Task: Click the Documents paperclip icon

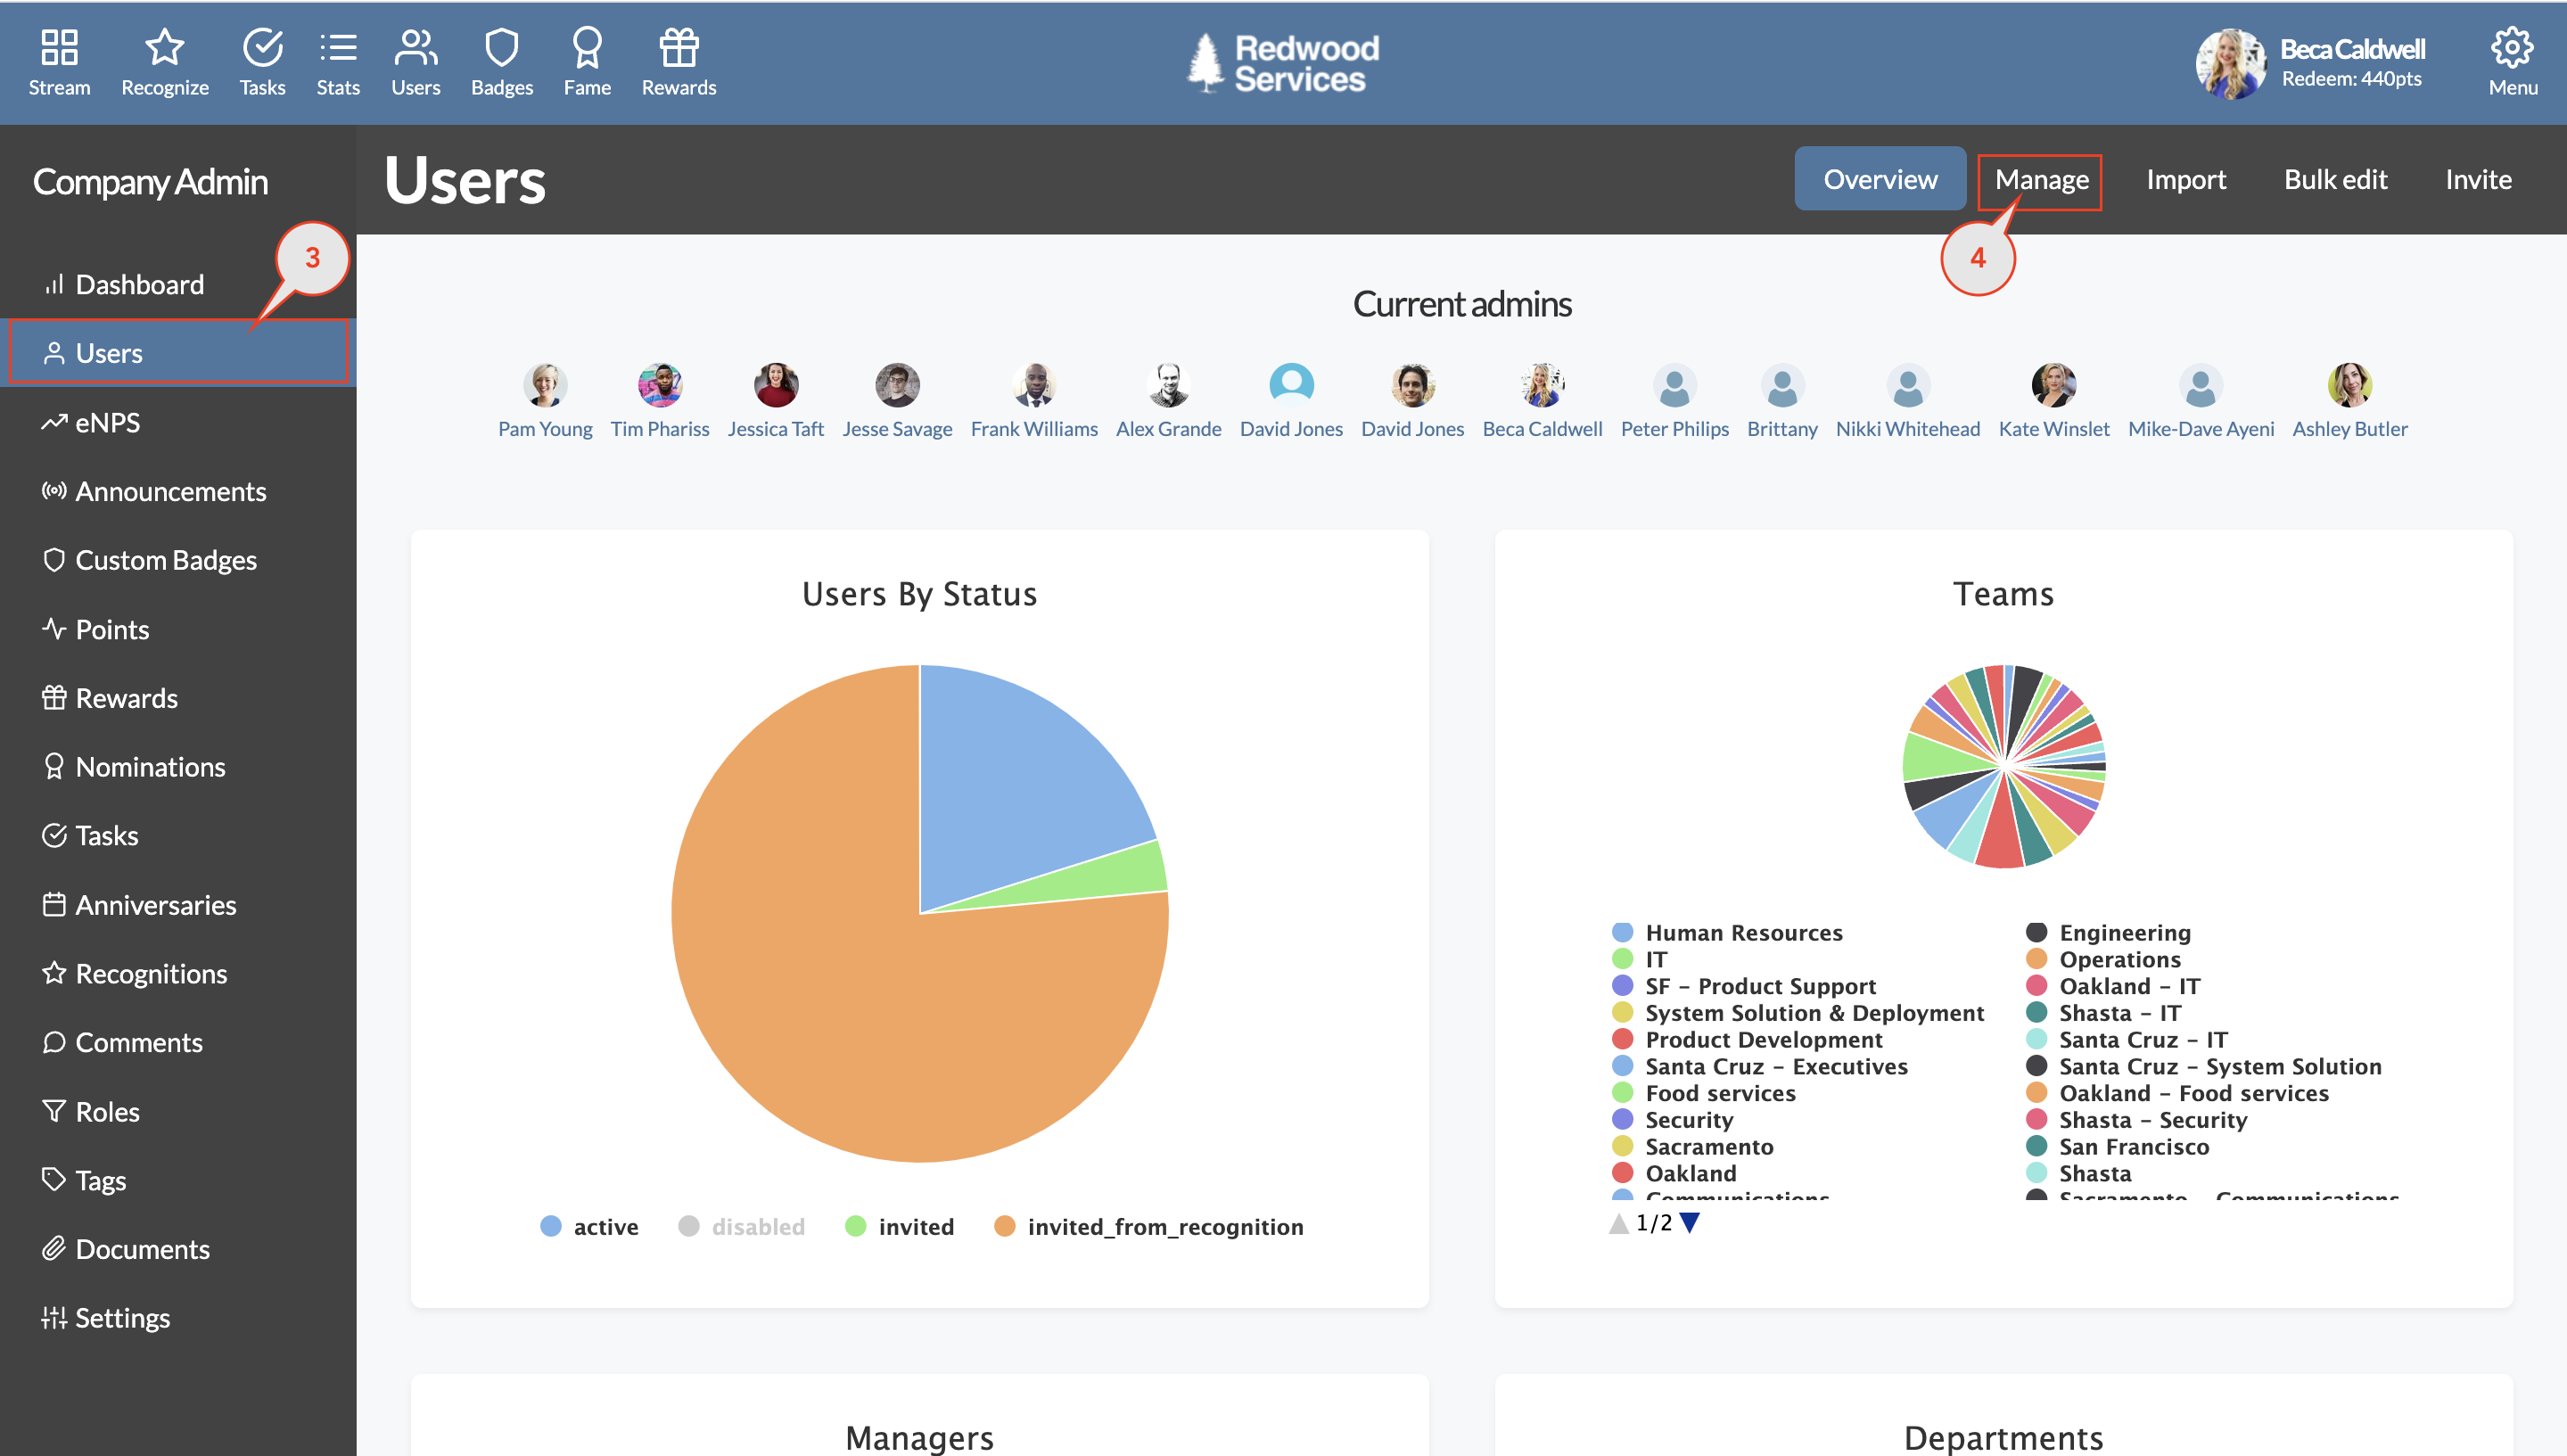Action: pos(54,1248)
